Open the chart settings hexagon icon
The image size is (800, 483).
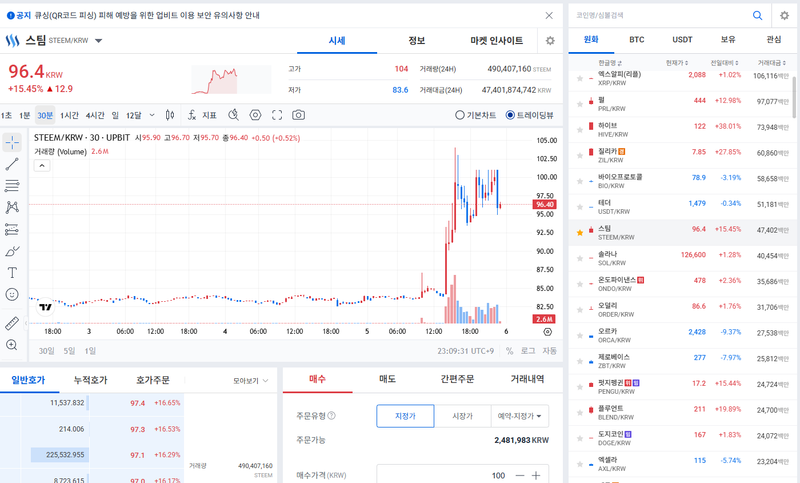[x=255, y=115]
